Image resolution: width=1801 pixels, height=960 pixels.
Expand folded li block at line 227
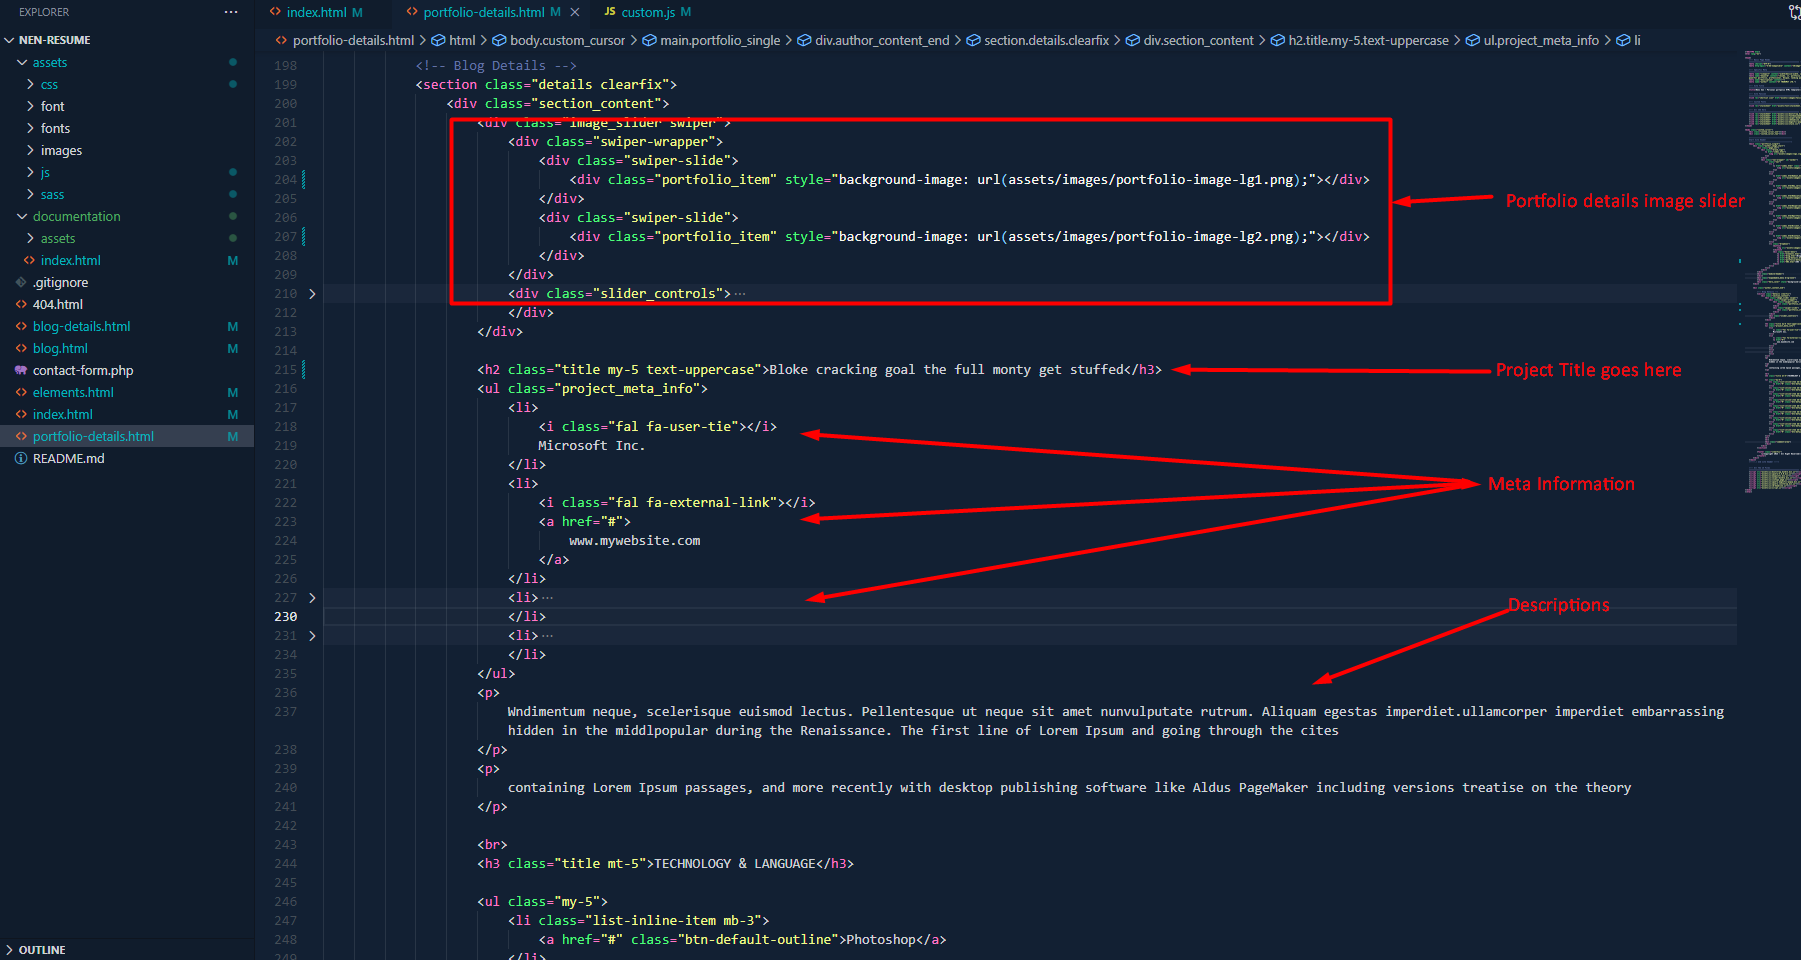point(312,598)
